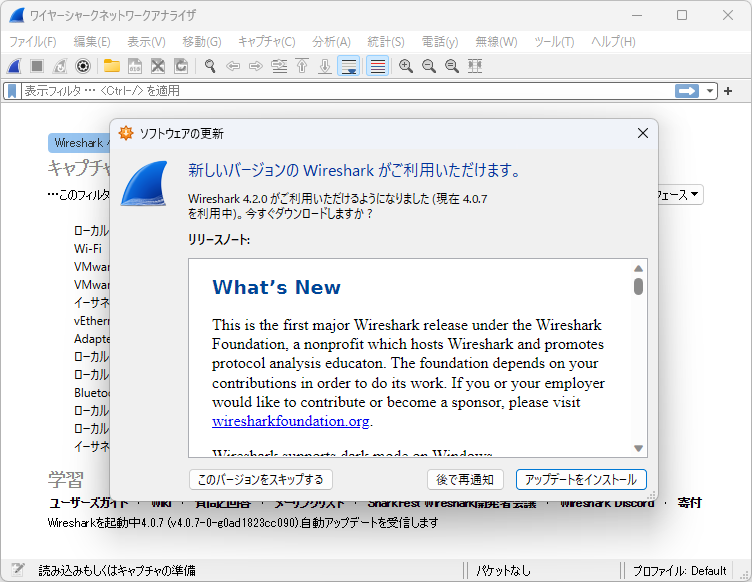This screenshot has height=582, width=752.
Task: Open the 無線(W) menu
Action: click(x=496, y=42)
